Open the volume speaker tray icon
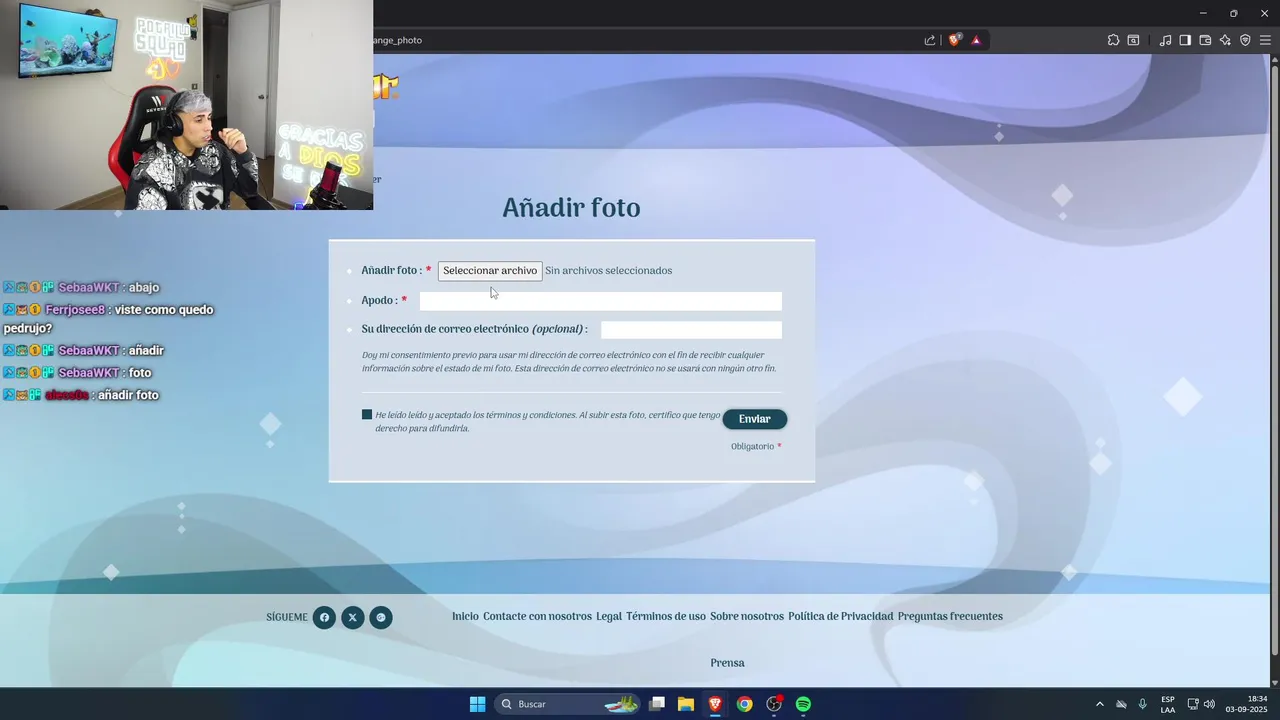The width and height of the screenshot is (1280, 720). [x=1209, y=704]
